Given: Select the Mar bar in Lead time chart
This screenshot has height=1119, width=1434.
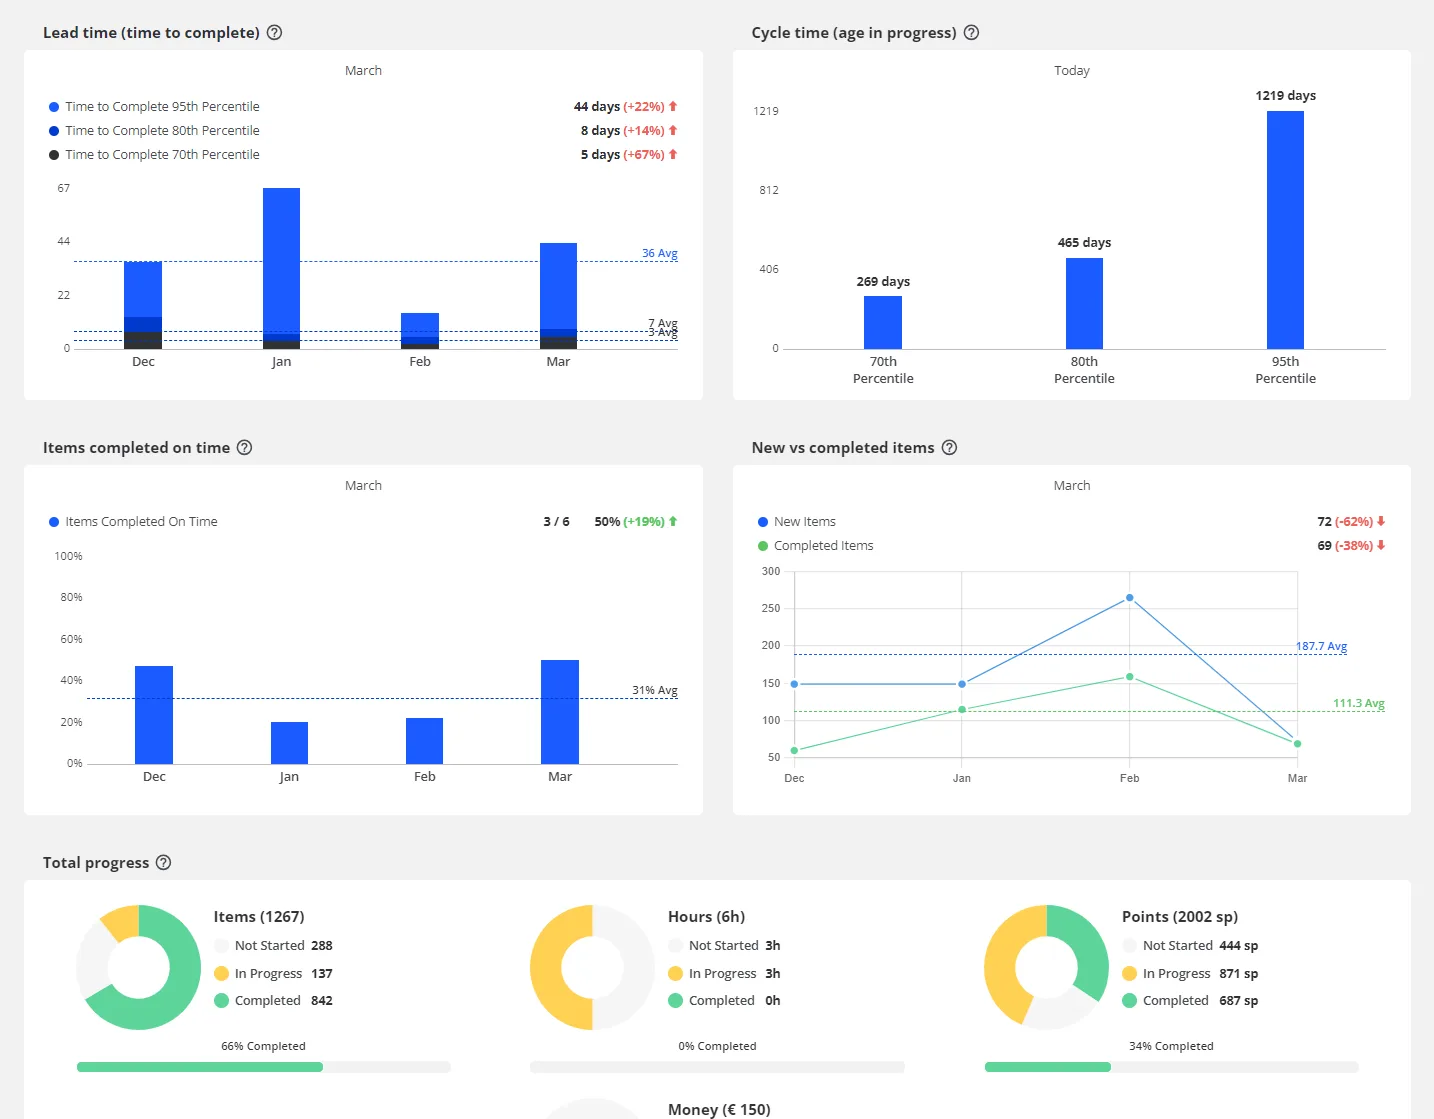Looking at the screenshot, I should tap(558, 296).
